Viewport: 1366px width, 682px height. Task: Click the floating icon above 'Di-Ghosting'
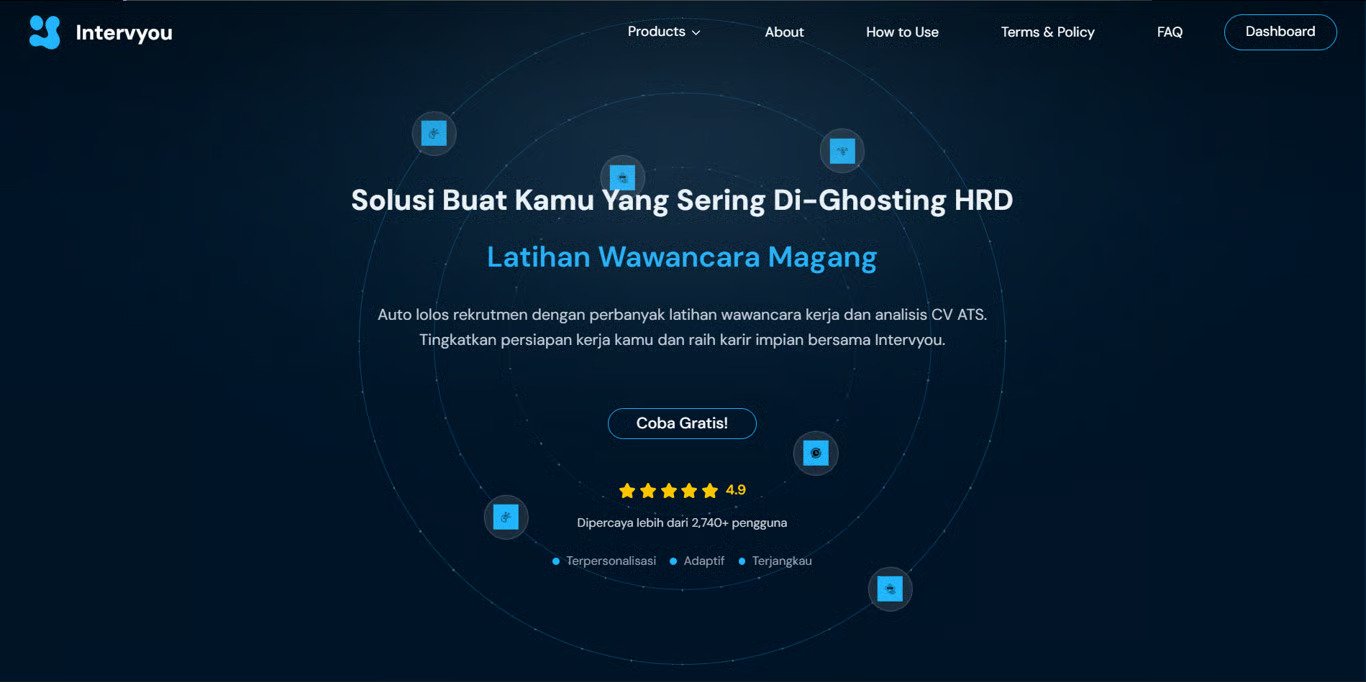pos(842,151)
